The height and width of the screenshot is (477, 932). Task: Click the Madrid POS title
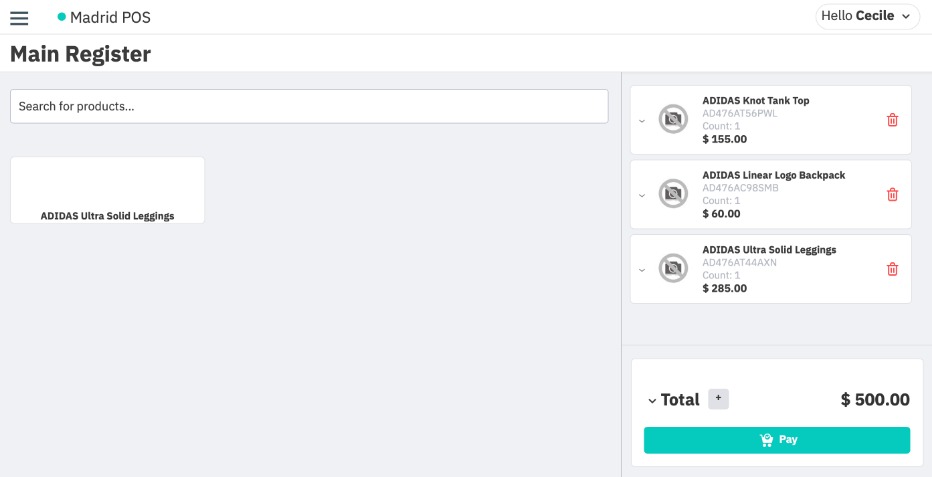(x=110, y=17)
